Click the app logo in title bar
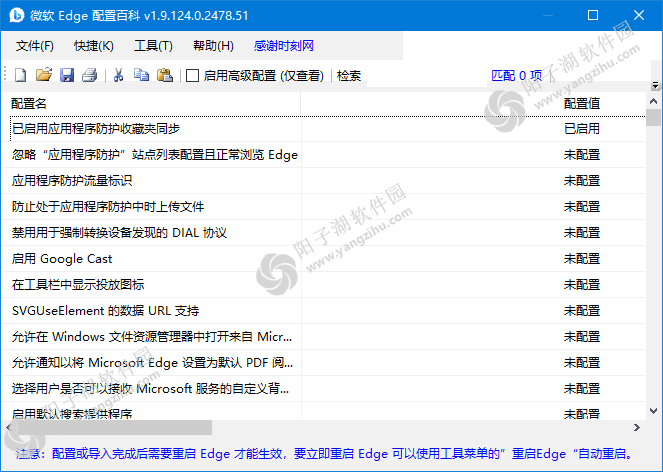Viewport: 663px width, 472px height. click(17, 15)
